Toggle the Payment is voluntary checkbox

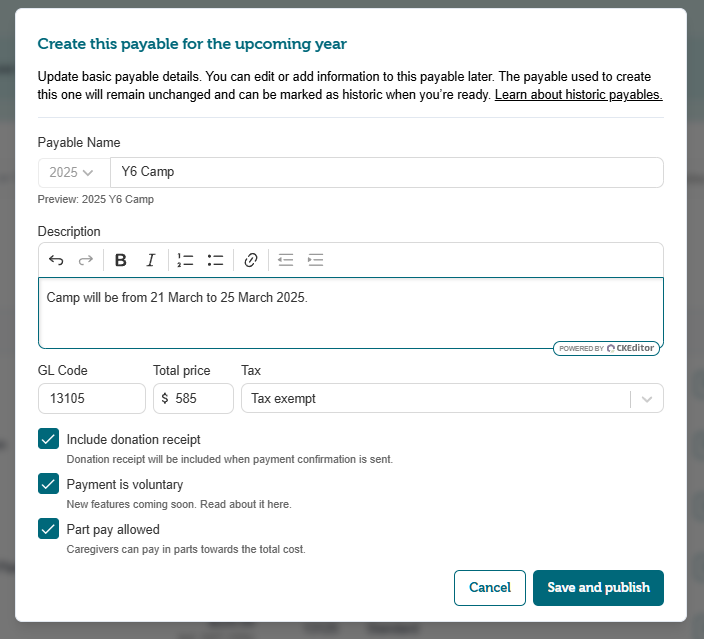click(48, 484)
